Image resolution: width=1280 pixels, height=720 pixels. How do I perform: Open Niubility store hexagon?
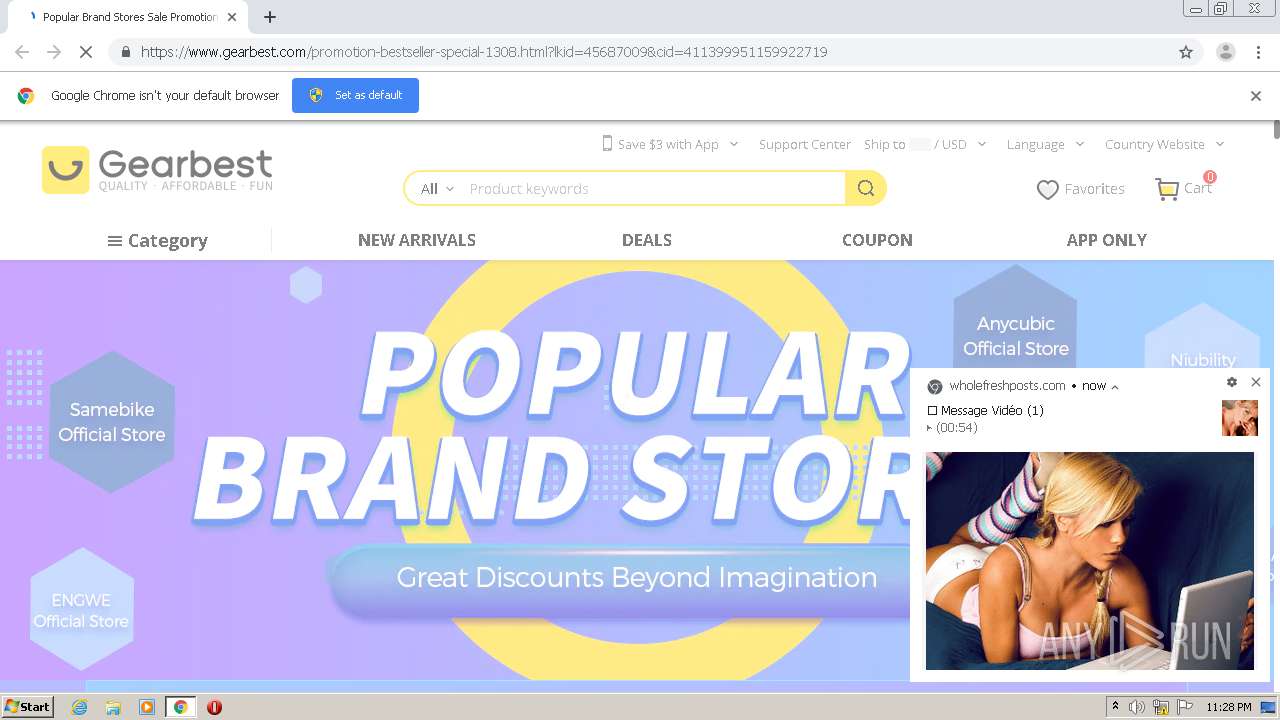tap(1203, 338)
